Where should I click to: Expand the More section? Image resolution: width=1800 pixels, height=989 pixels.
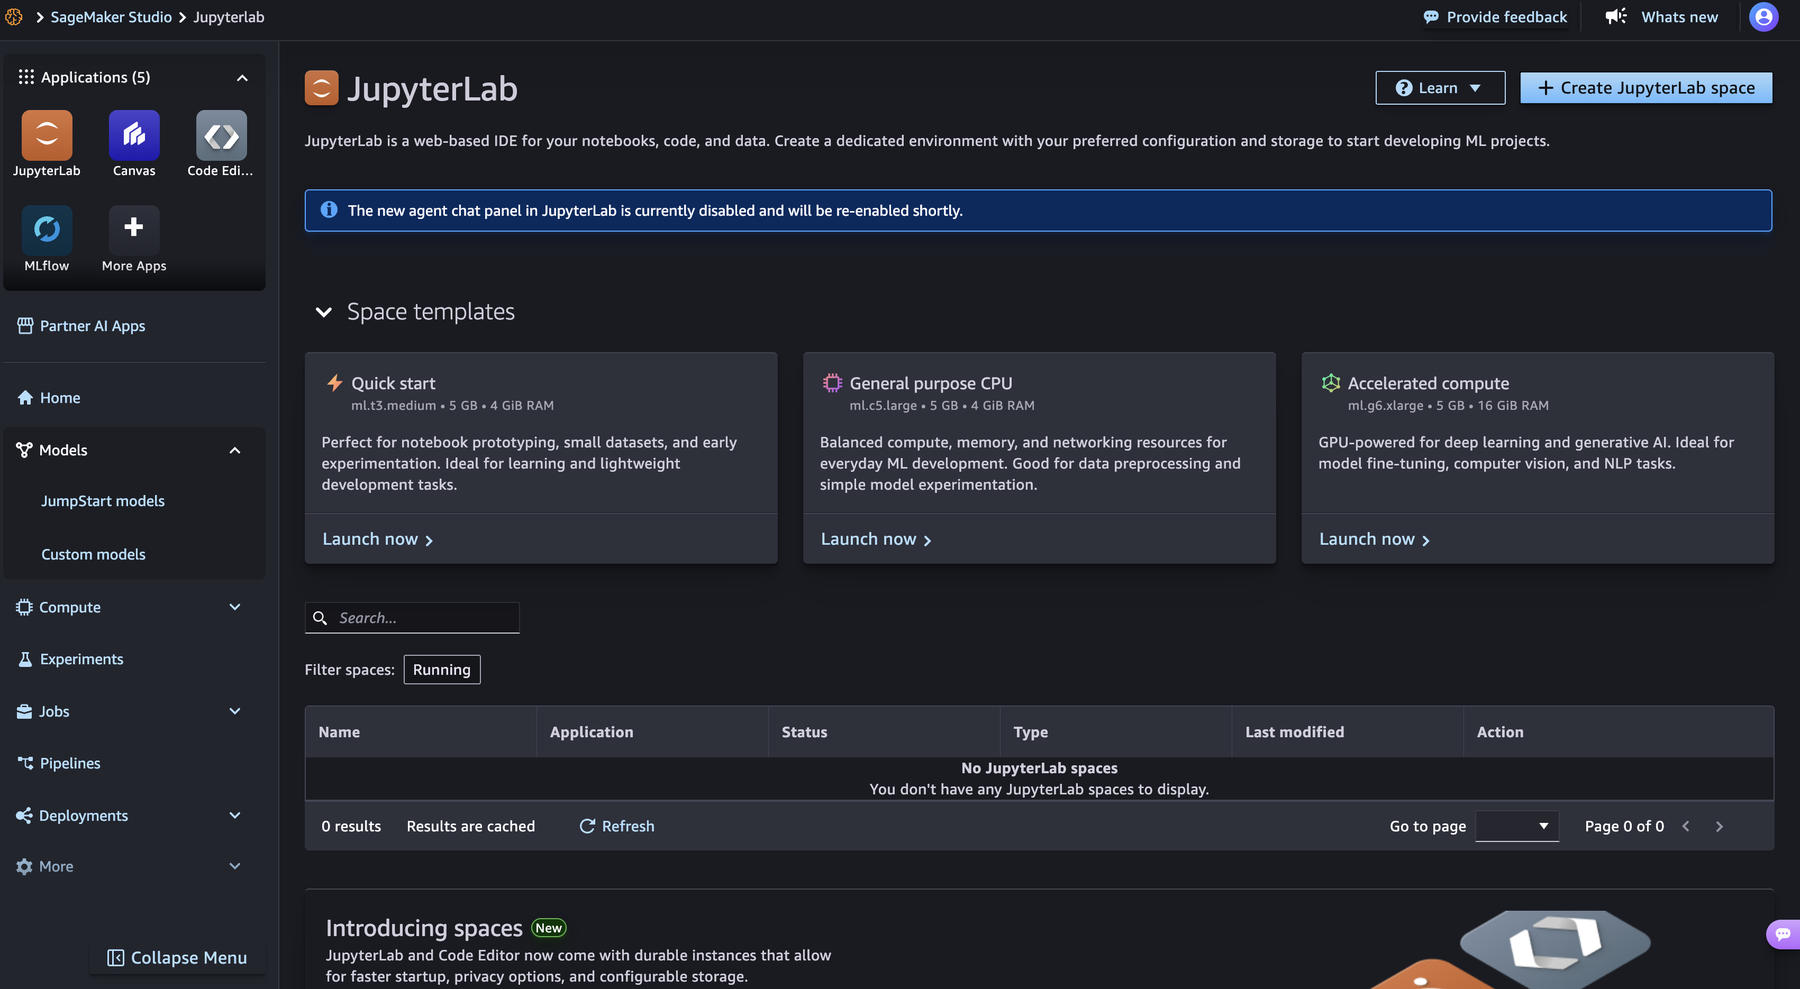coord(235,866)
